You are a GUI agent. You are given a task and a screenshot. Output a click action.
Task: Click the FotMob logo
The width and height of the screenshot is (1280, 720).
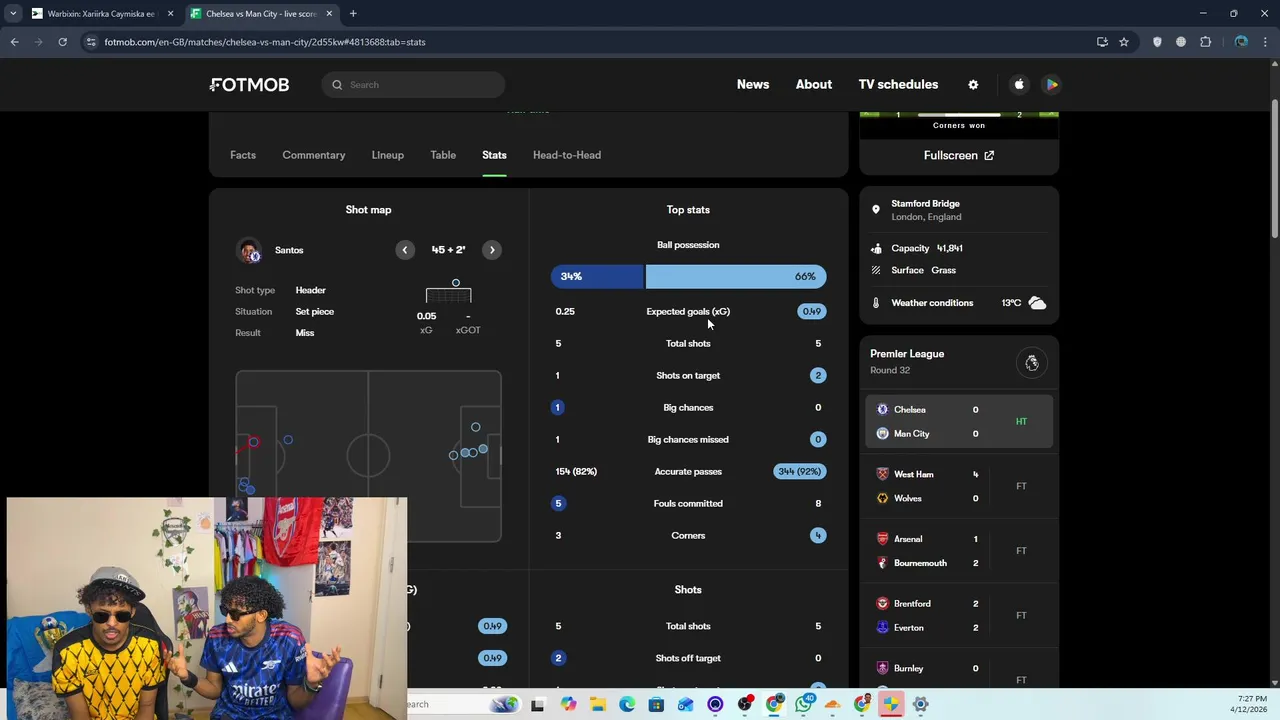pos(249,85)
